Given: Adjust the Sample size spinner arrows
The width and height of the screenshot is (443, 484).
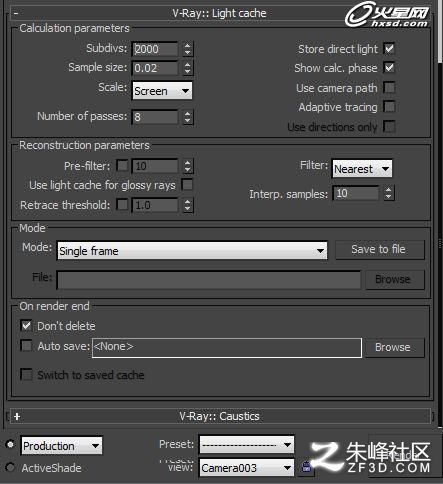Looking at the screenshot, I should click(188, 68).
